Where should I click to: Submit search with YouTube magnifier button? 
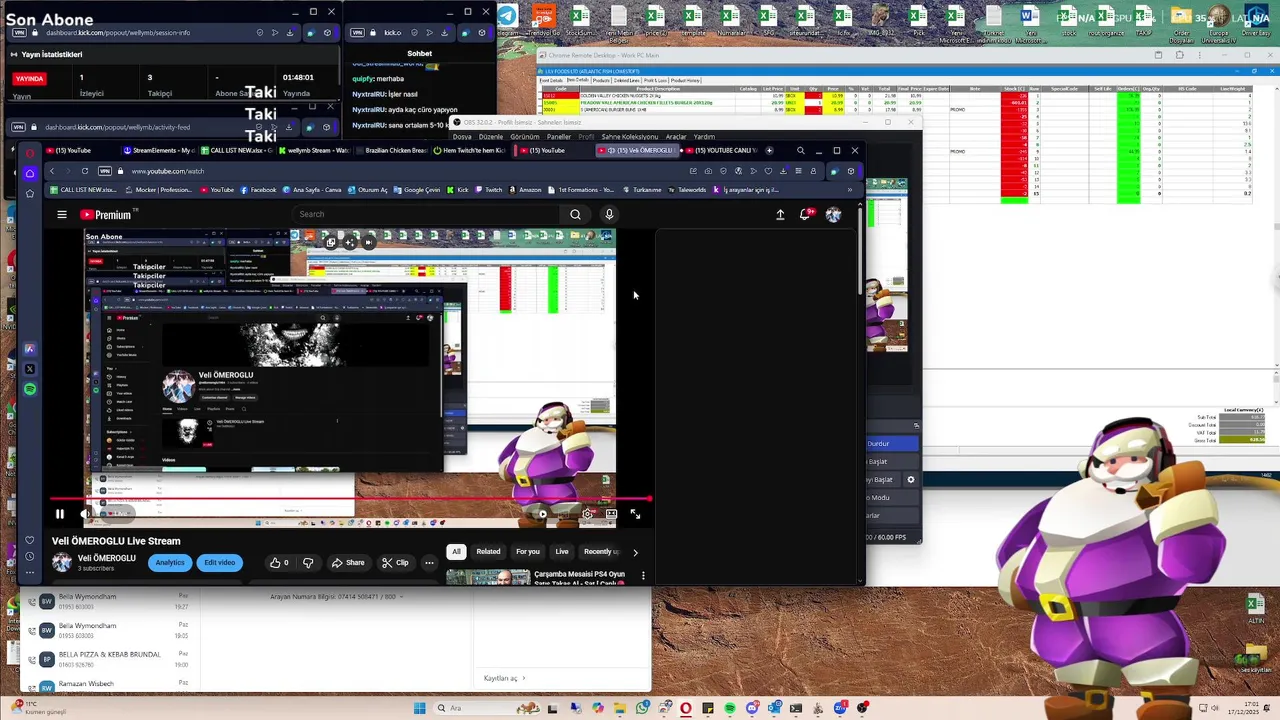[575, 214]
